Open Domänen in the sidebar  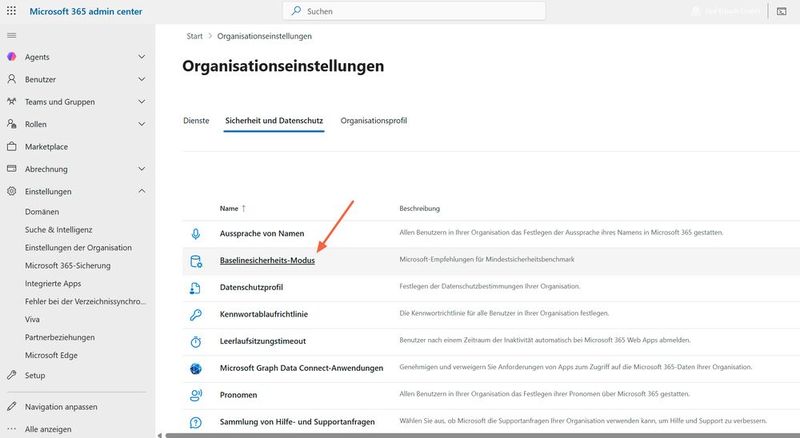point(42,212)
